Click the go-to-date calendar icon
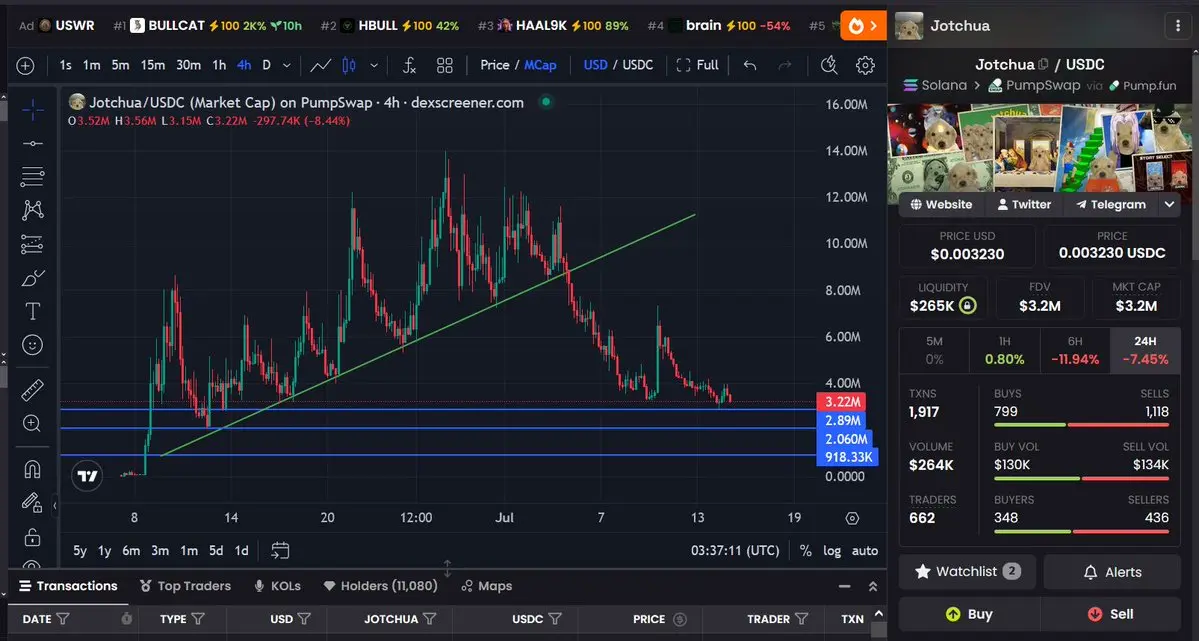 pyautogui.click(x=280, y=550)
